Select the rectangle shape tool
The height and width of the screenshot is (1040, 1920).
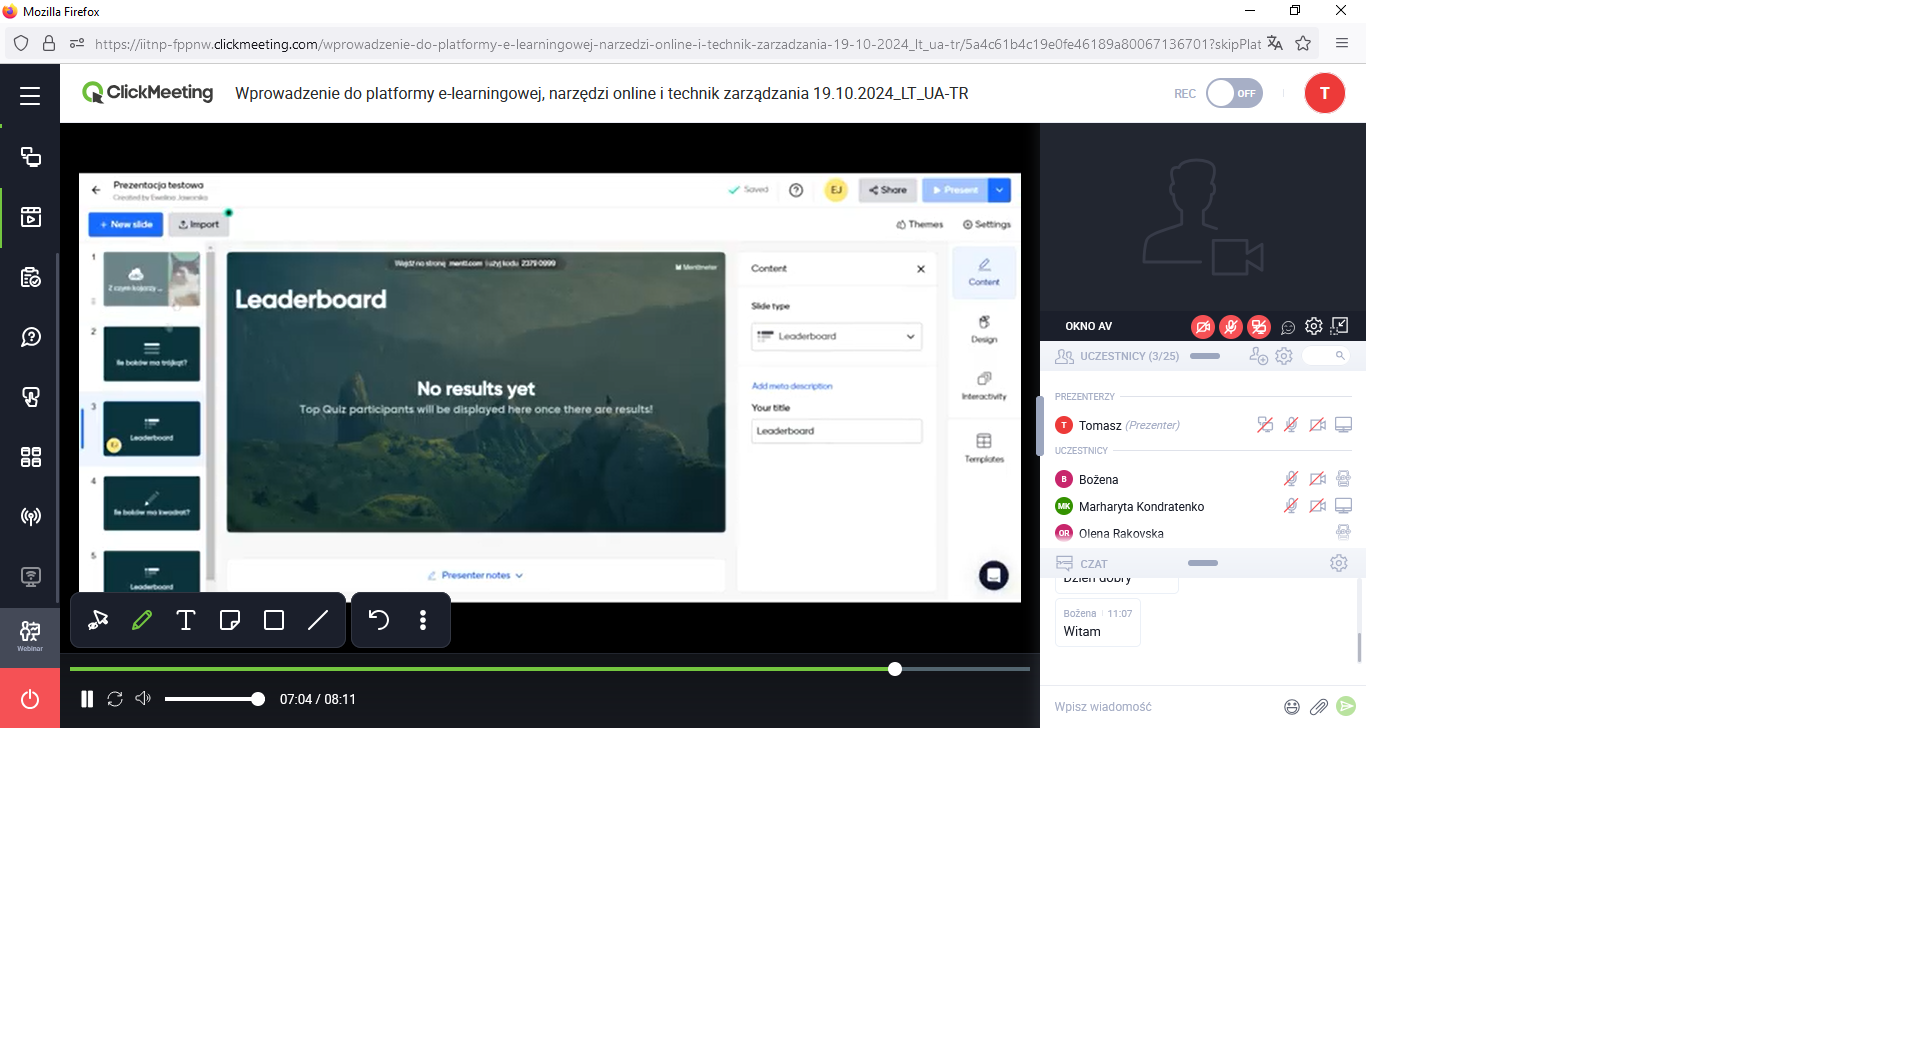click(274, 620)
